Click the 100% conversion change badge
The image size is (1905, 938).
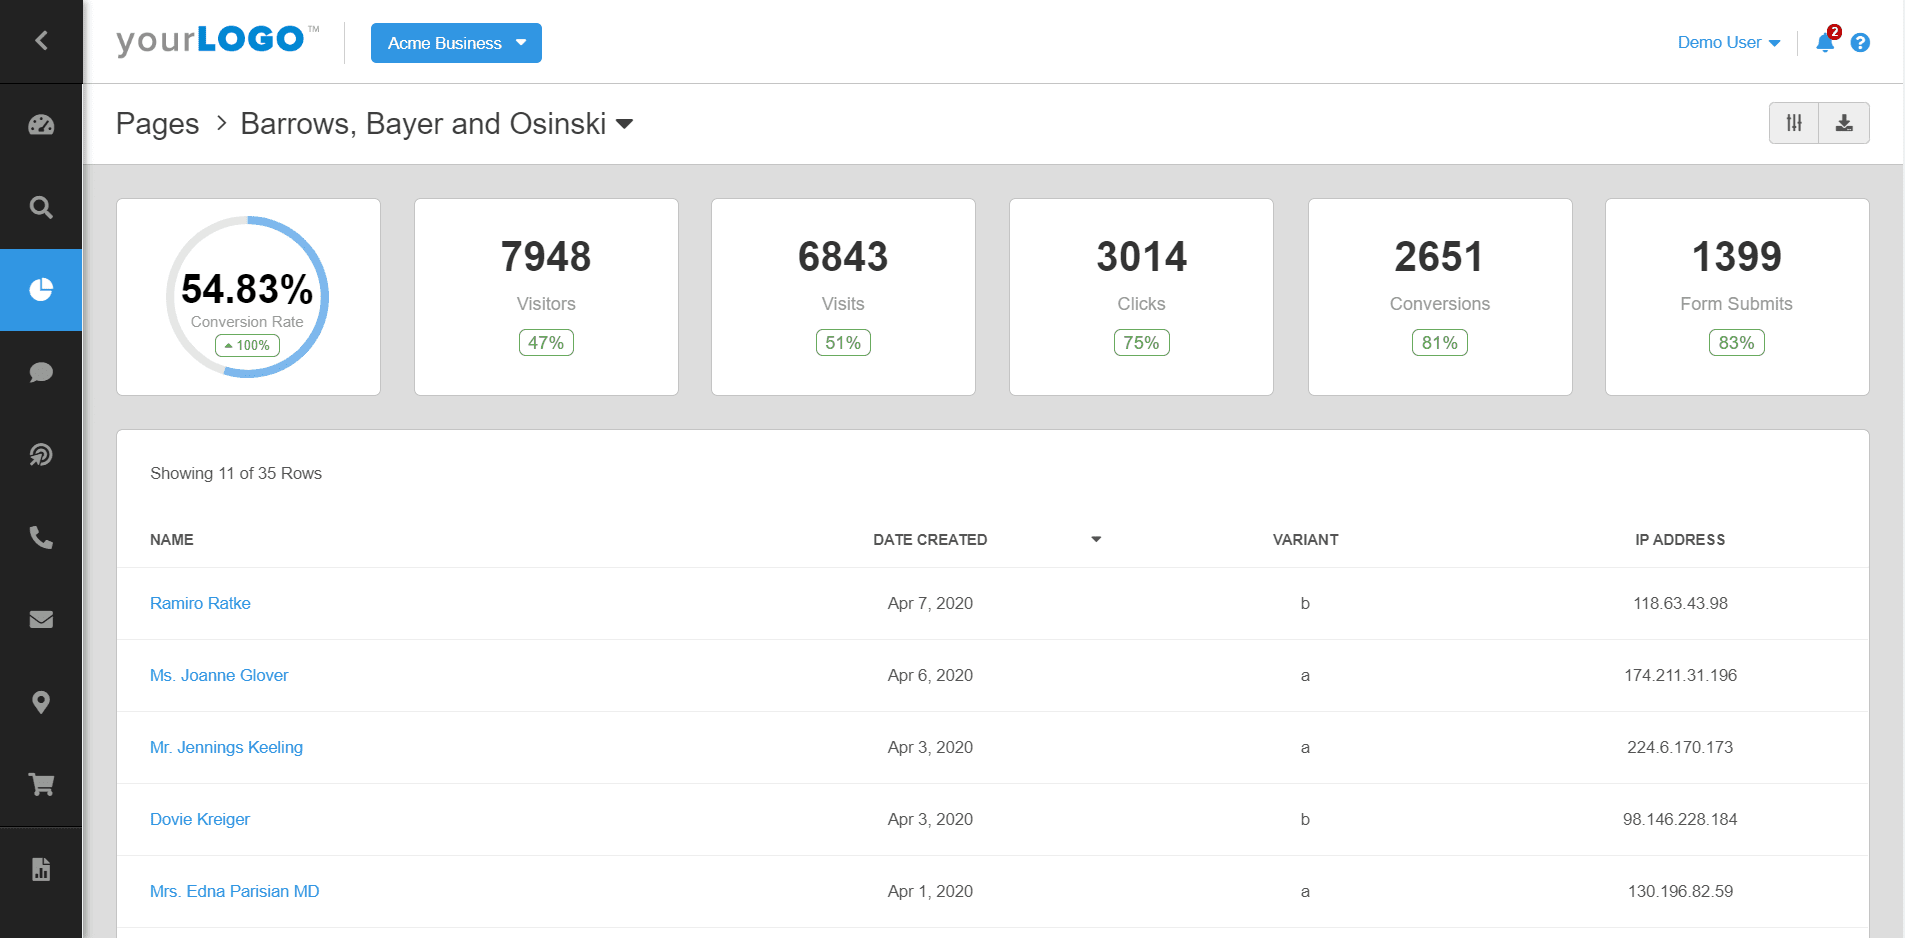tap(247, 345)
